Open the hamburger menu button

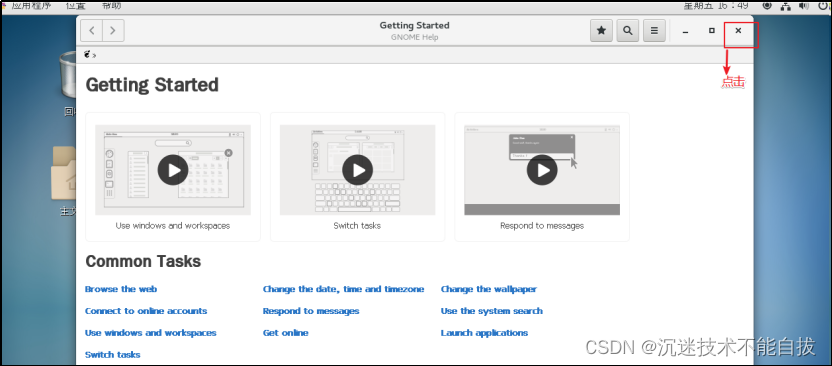point(654,31)
